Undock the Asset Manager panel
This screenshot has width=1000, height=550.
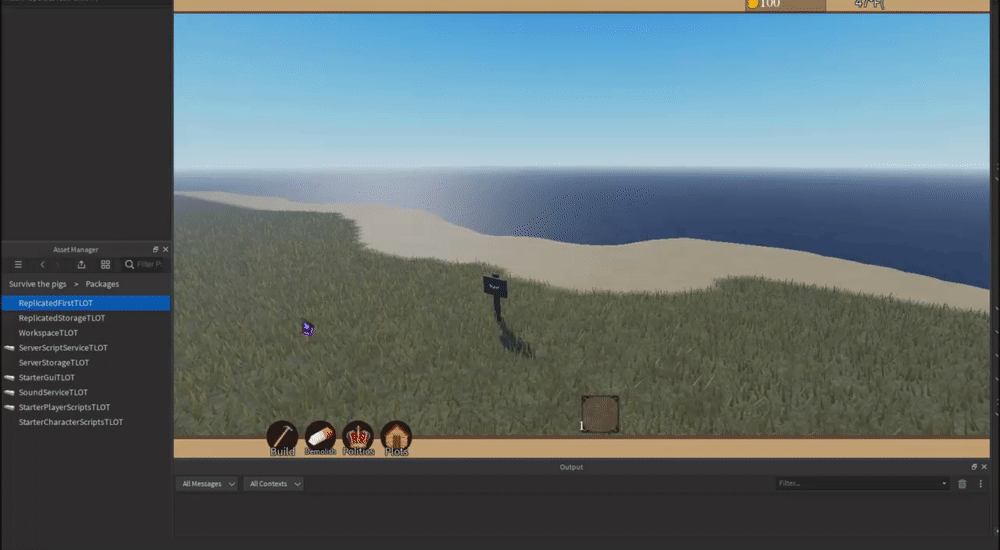pos(155,249)
